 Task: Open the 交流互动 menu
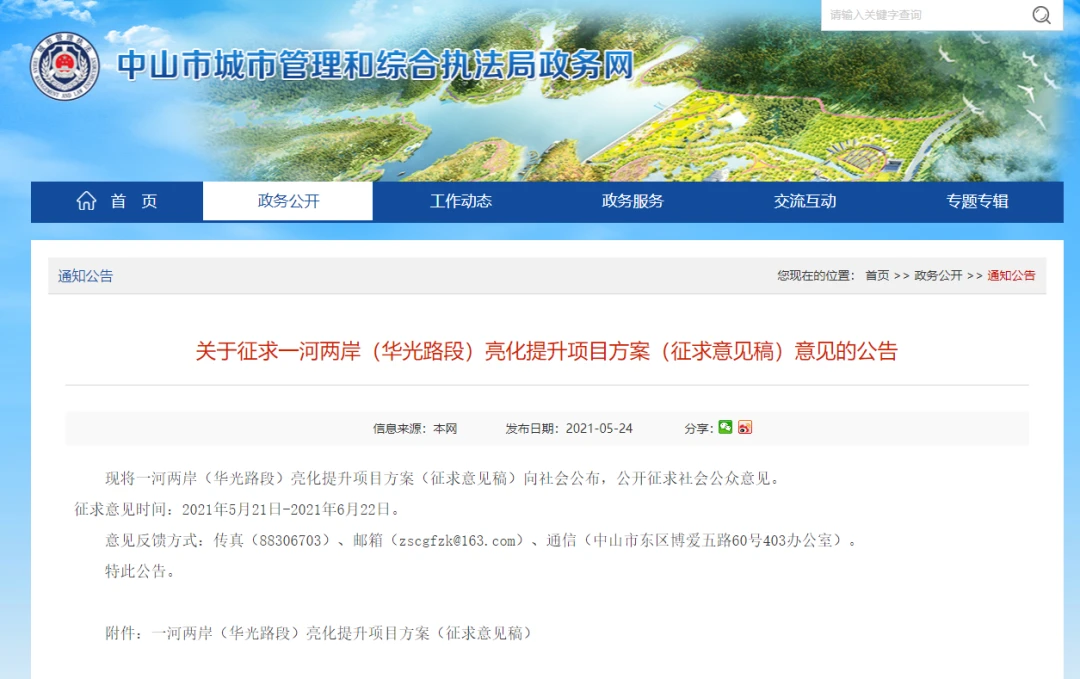tap(803, 201)
